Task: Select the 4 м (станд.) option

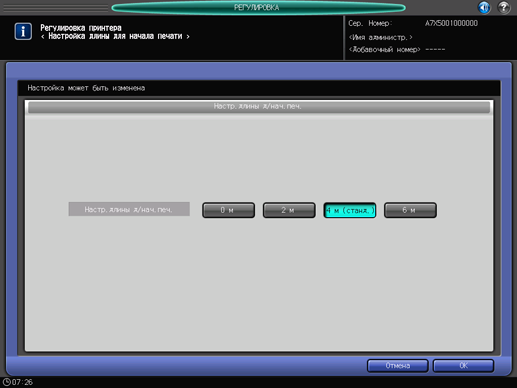Action: [350, 210]
